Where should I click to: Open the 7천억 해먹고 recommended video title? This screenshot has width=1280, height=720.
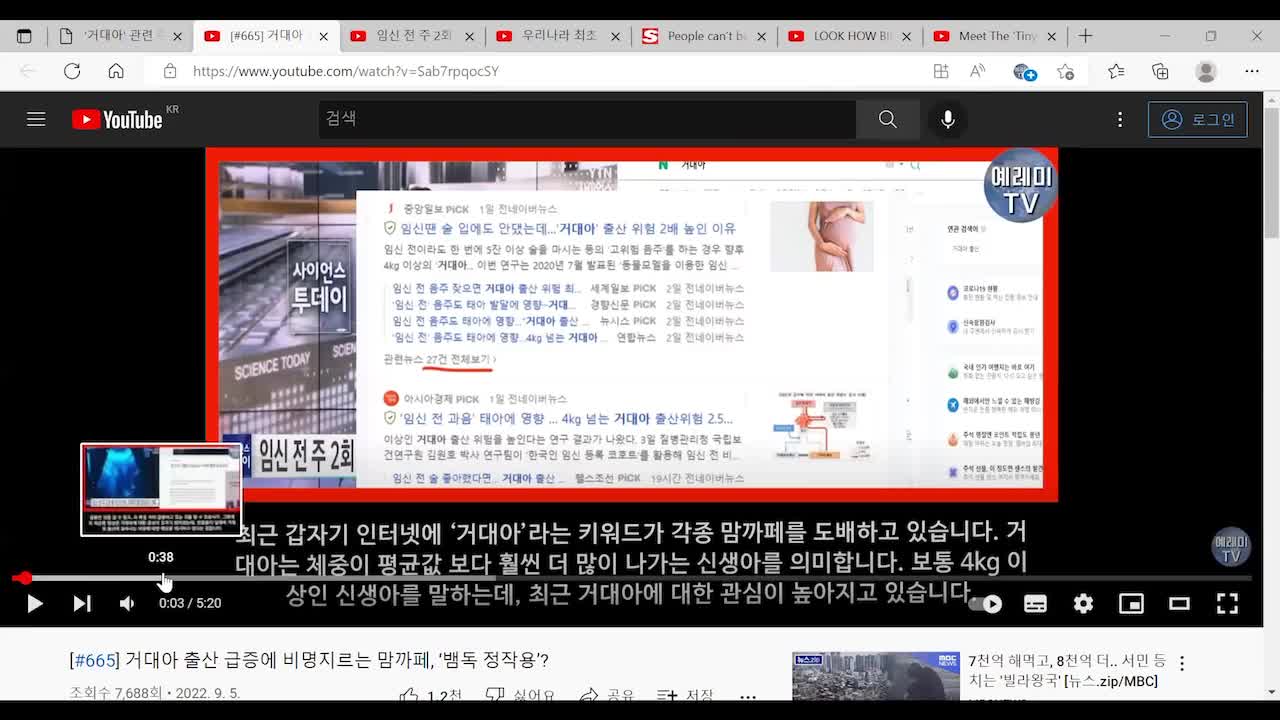pos(1067,670)
